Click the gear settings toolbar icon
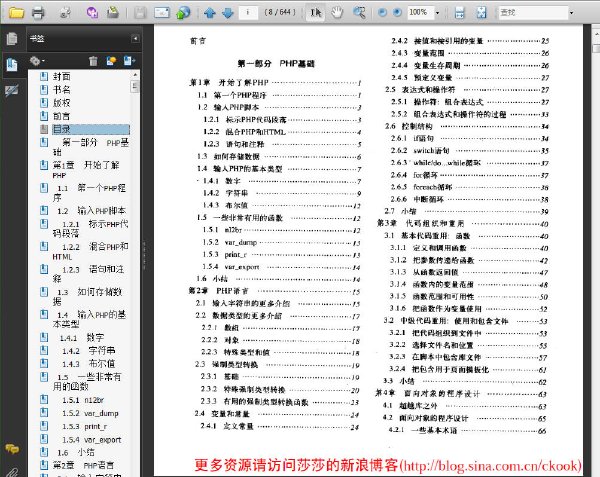 [65, 13]
